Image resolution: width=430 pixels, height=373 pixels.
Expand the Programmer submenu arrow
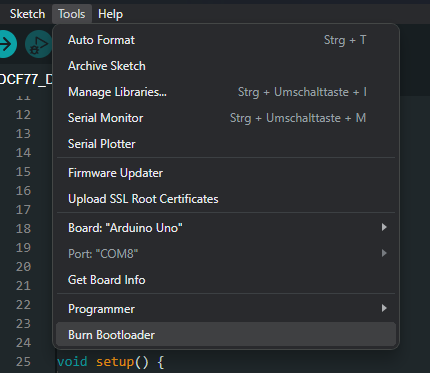point(384,308)
